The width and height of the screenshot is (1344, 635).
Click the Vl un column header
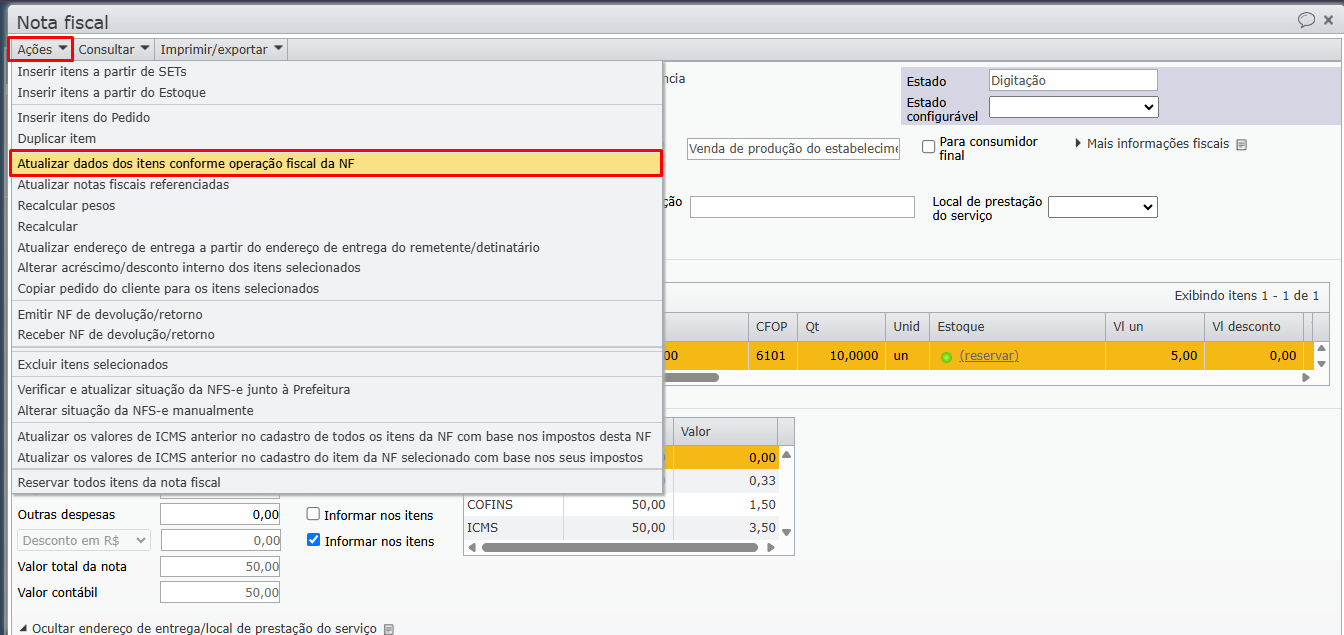[x=1155, y=327]
